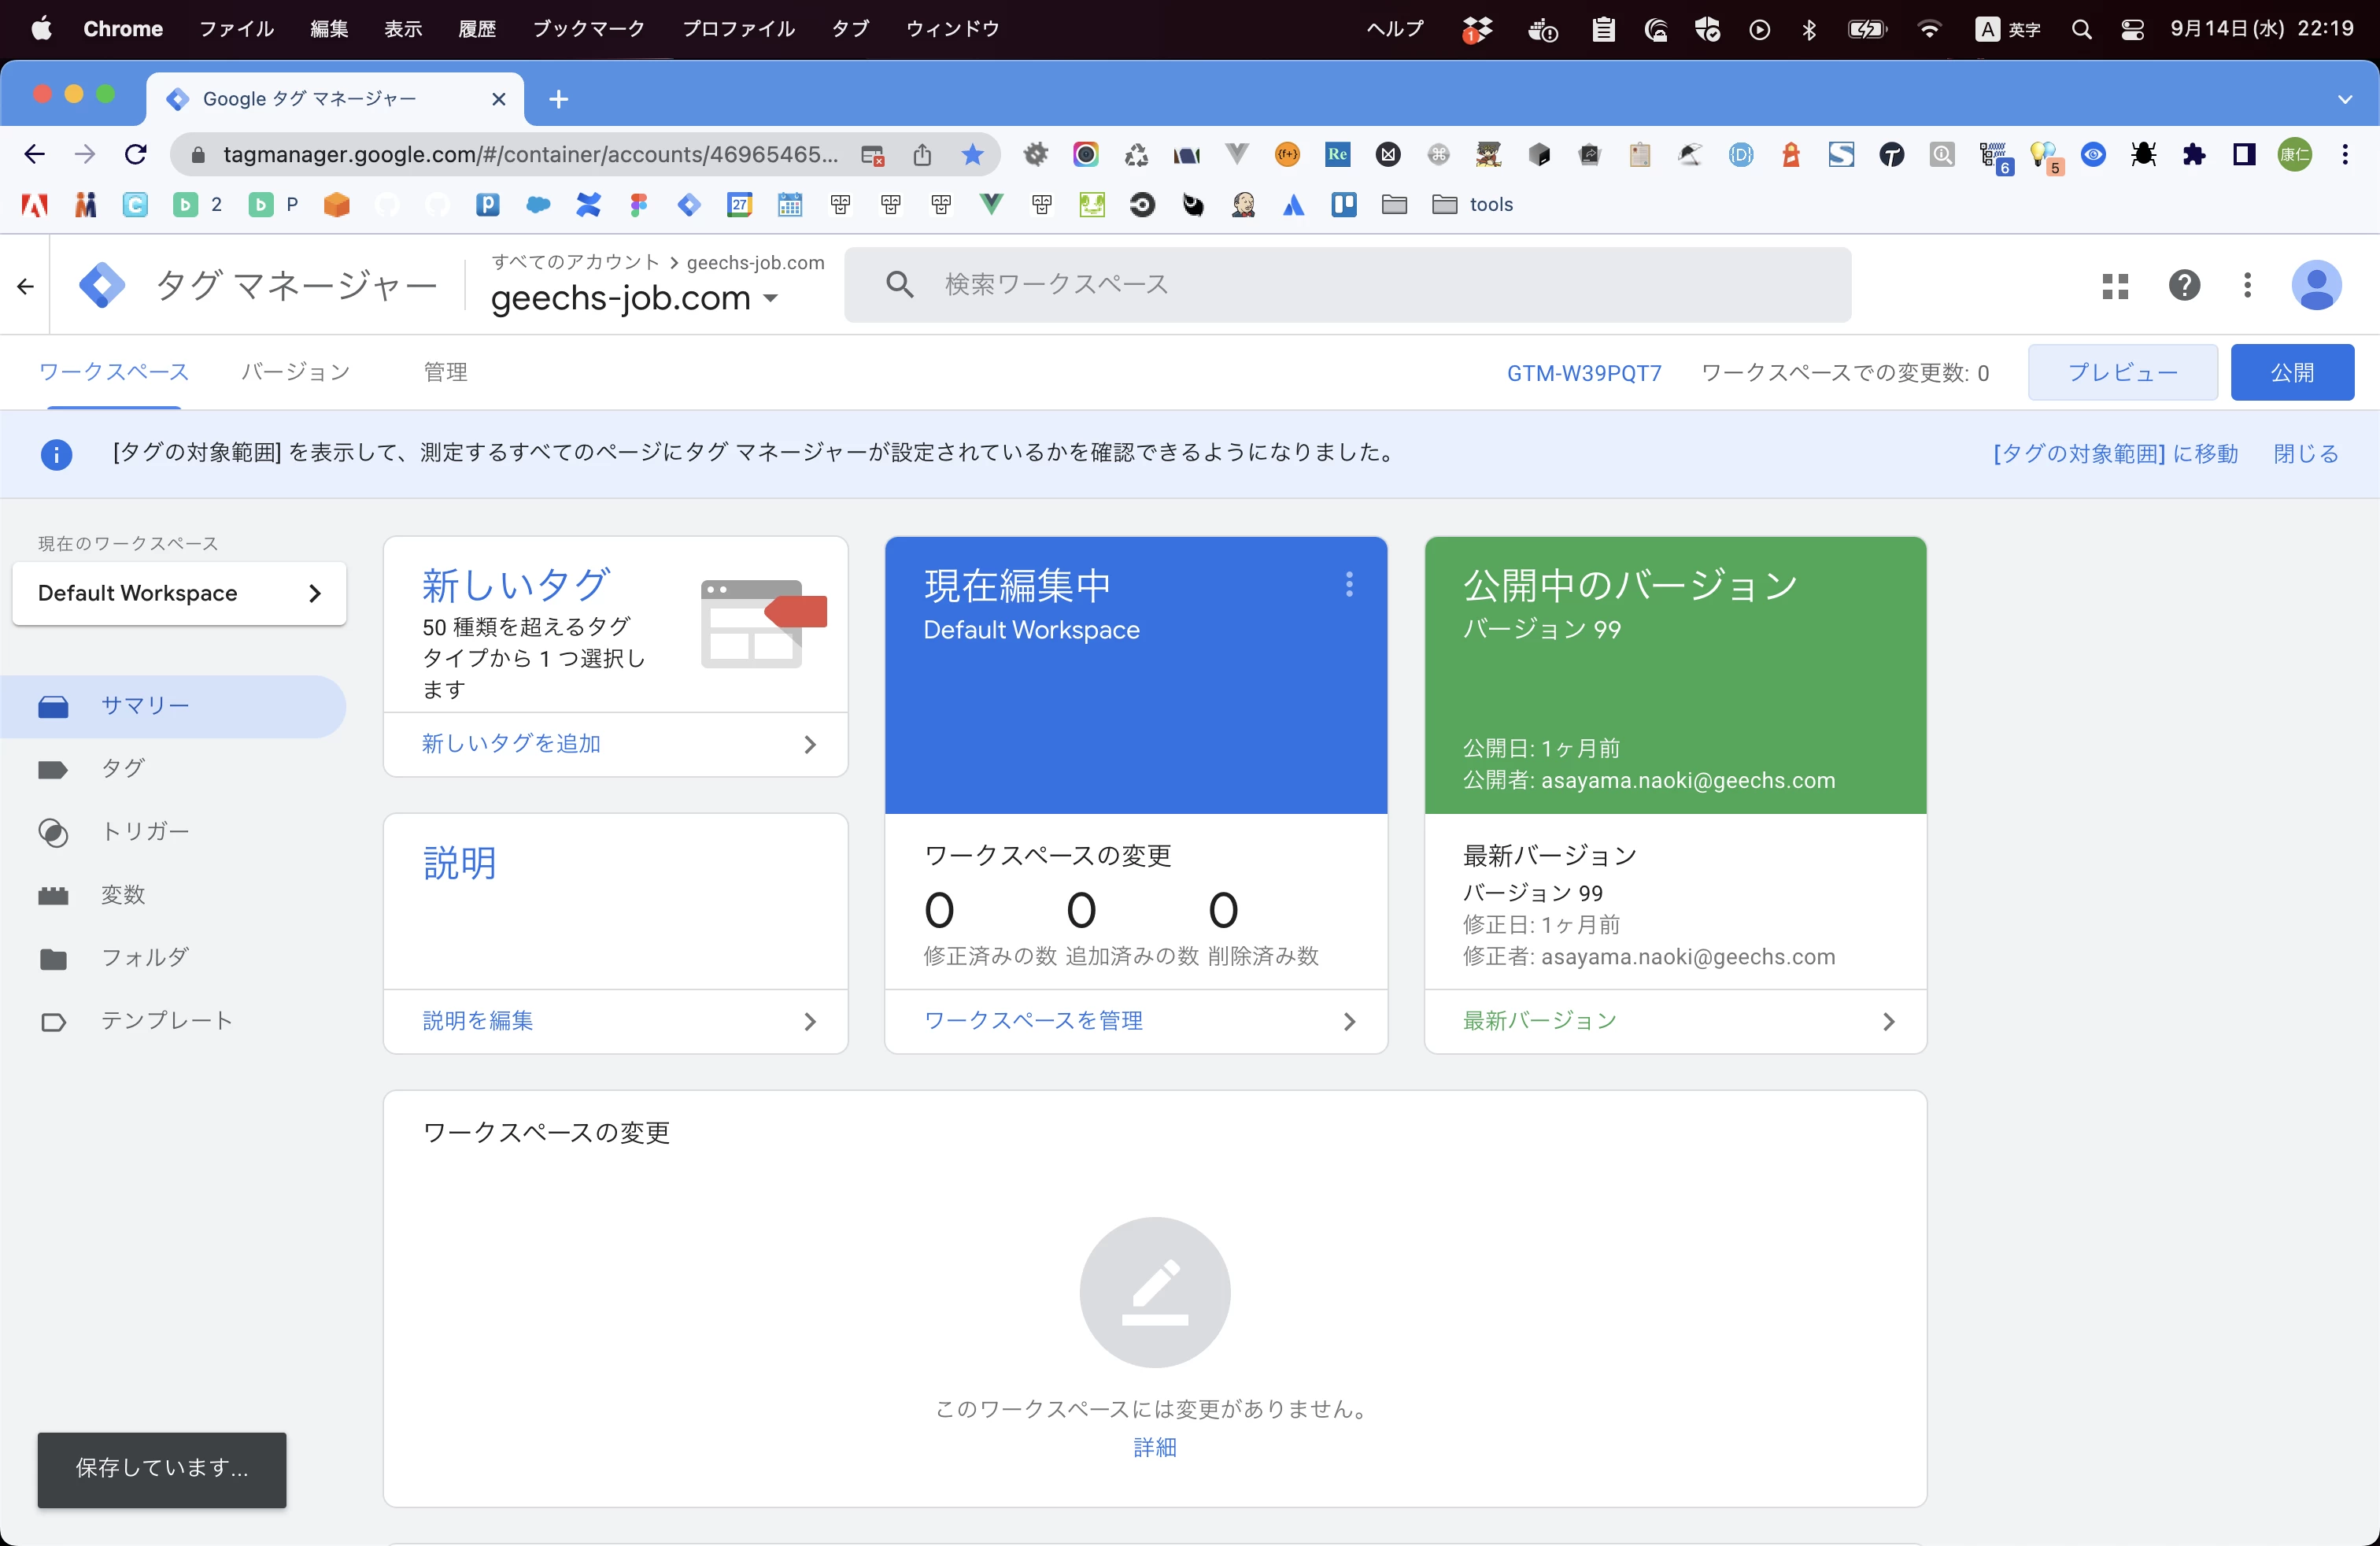Click the プレビュー button
Screen dimensions: 2380x1546
pos(2122,372)
